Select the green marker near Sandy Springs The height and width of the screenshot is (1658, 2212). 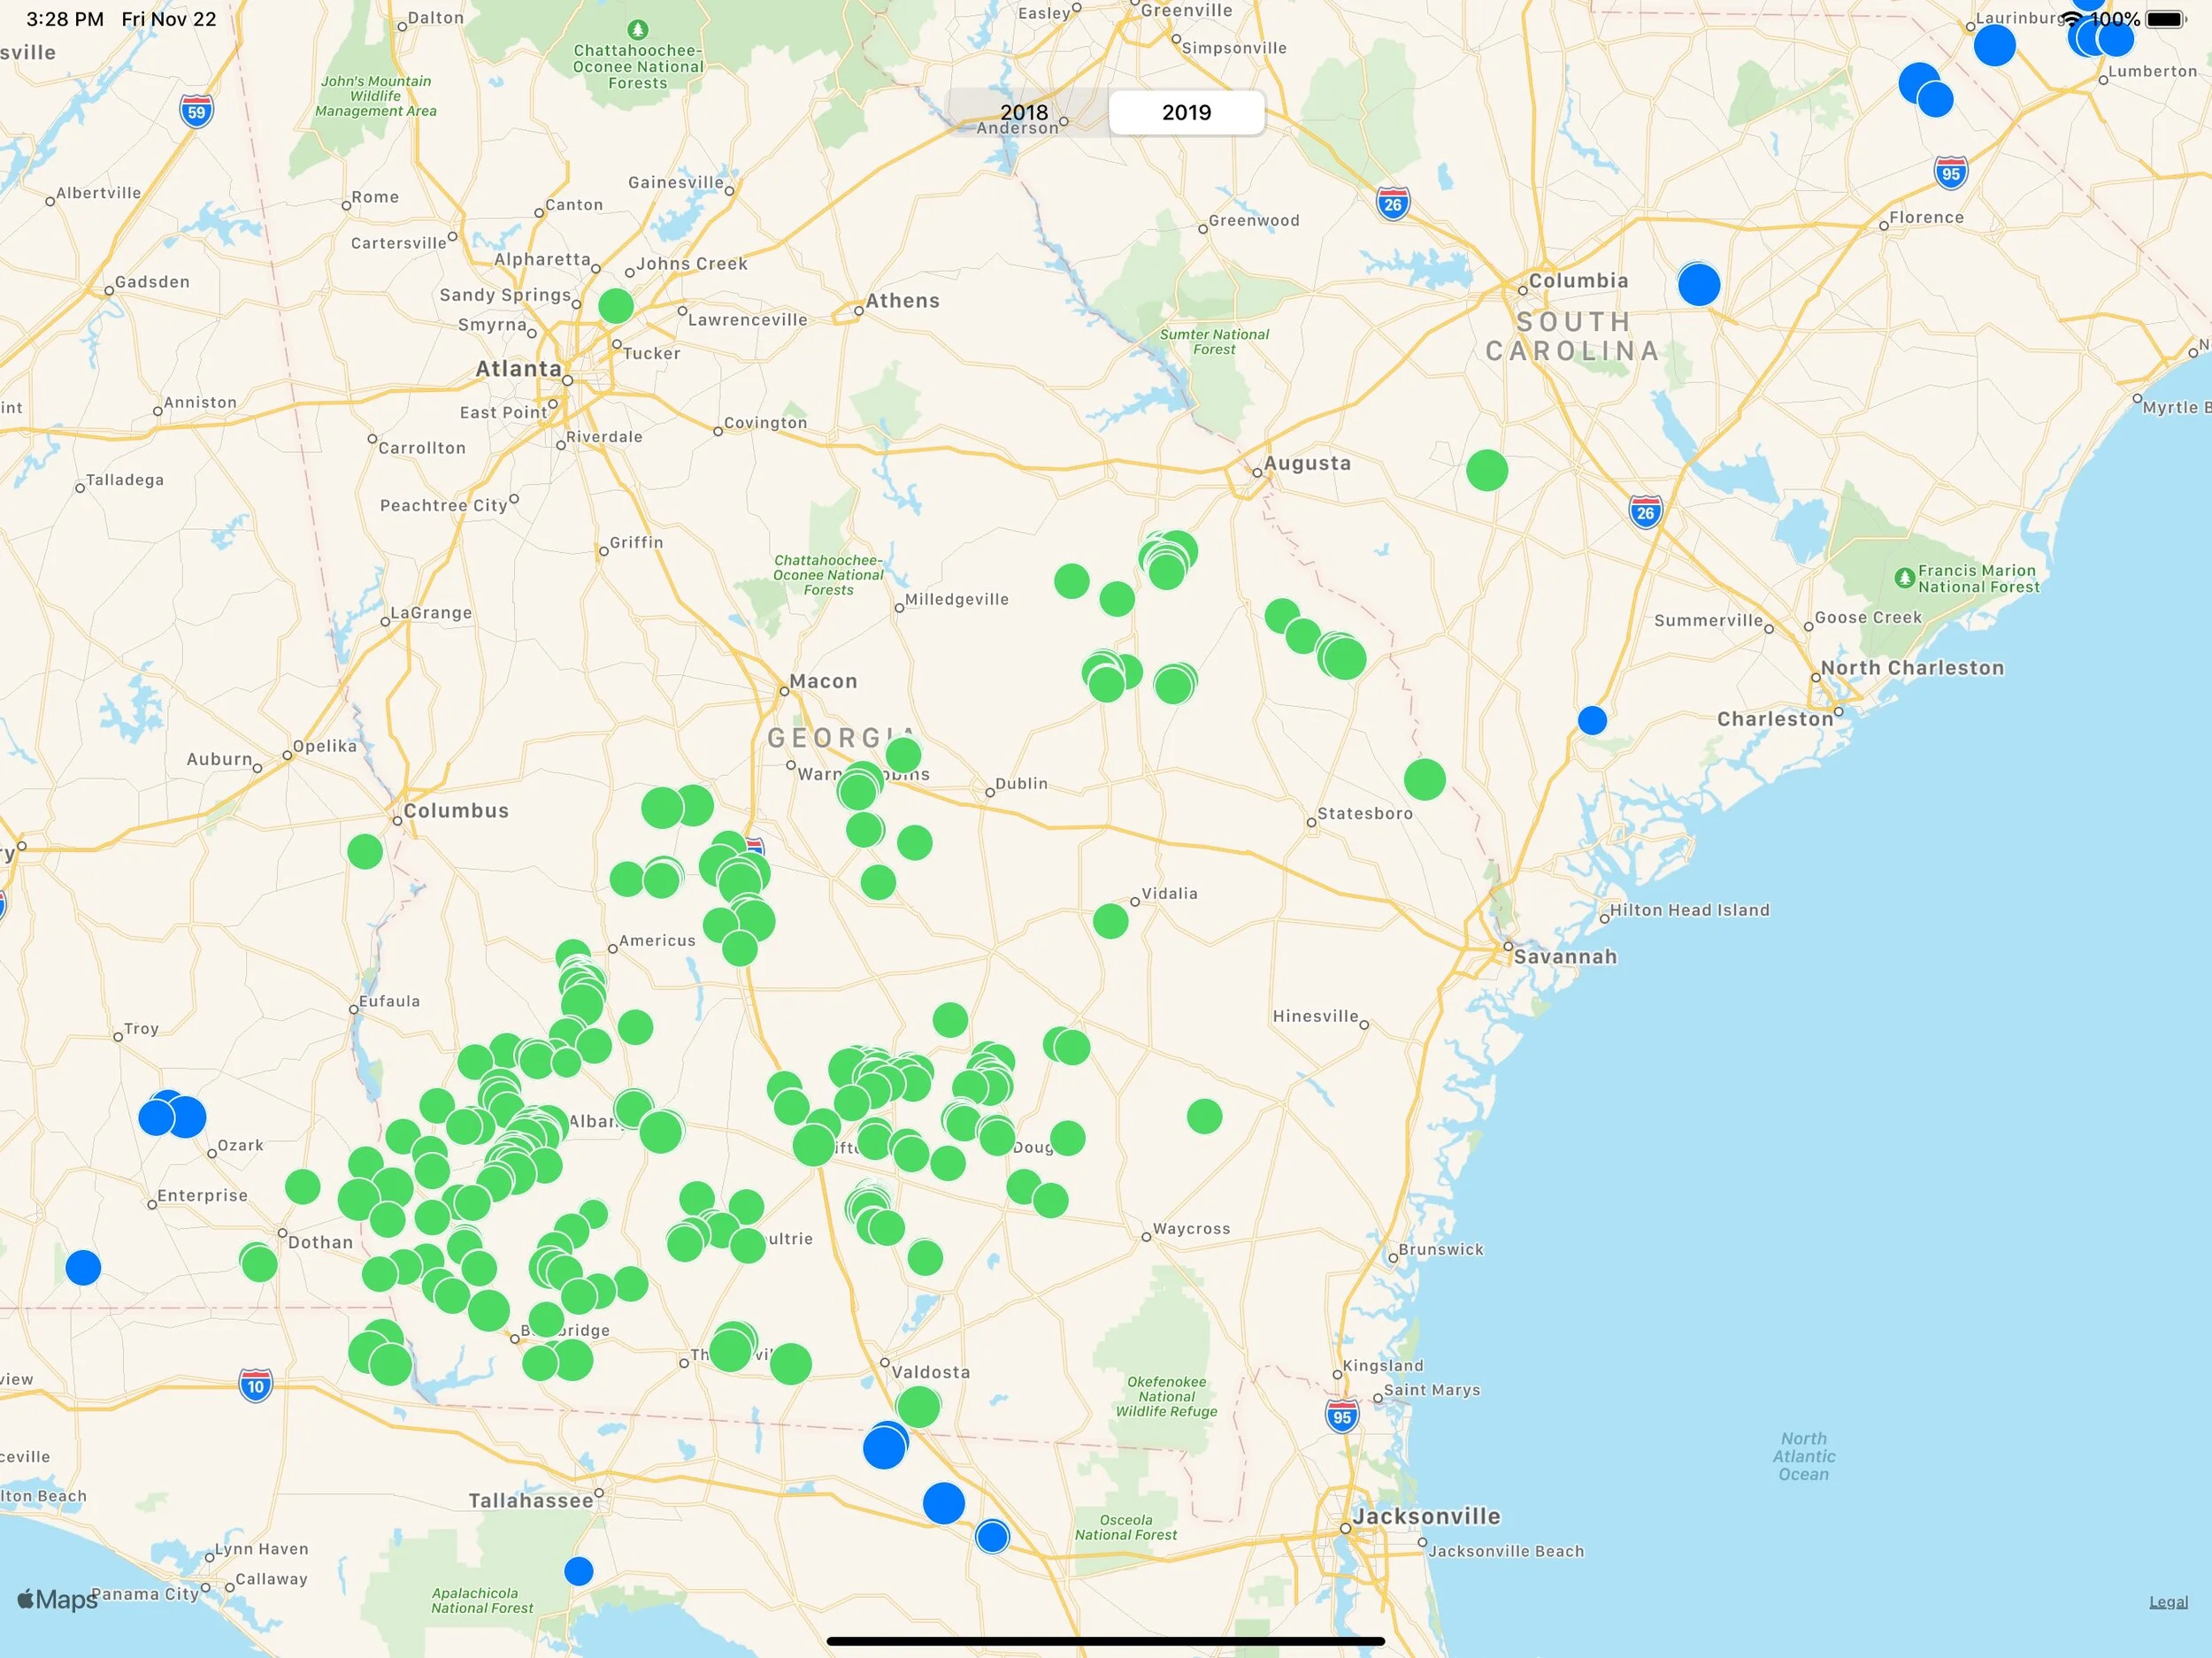(x=615, y=307)
